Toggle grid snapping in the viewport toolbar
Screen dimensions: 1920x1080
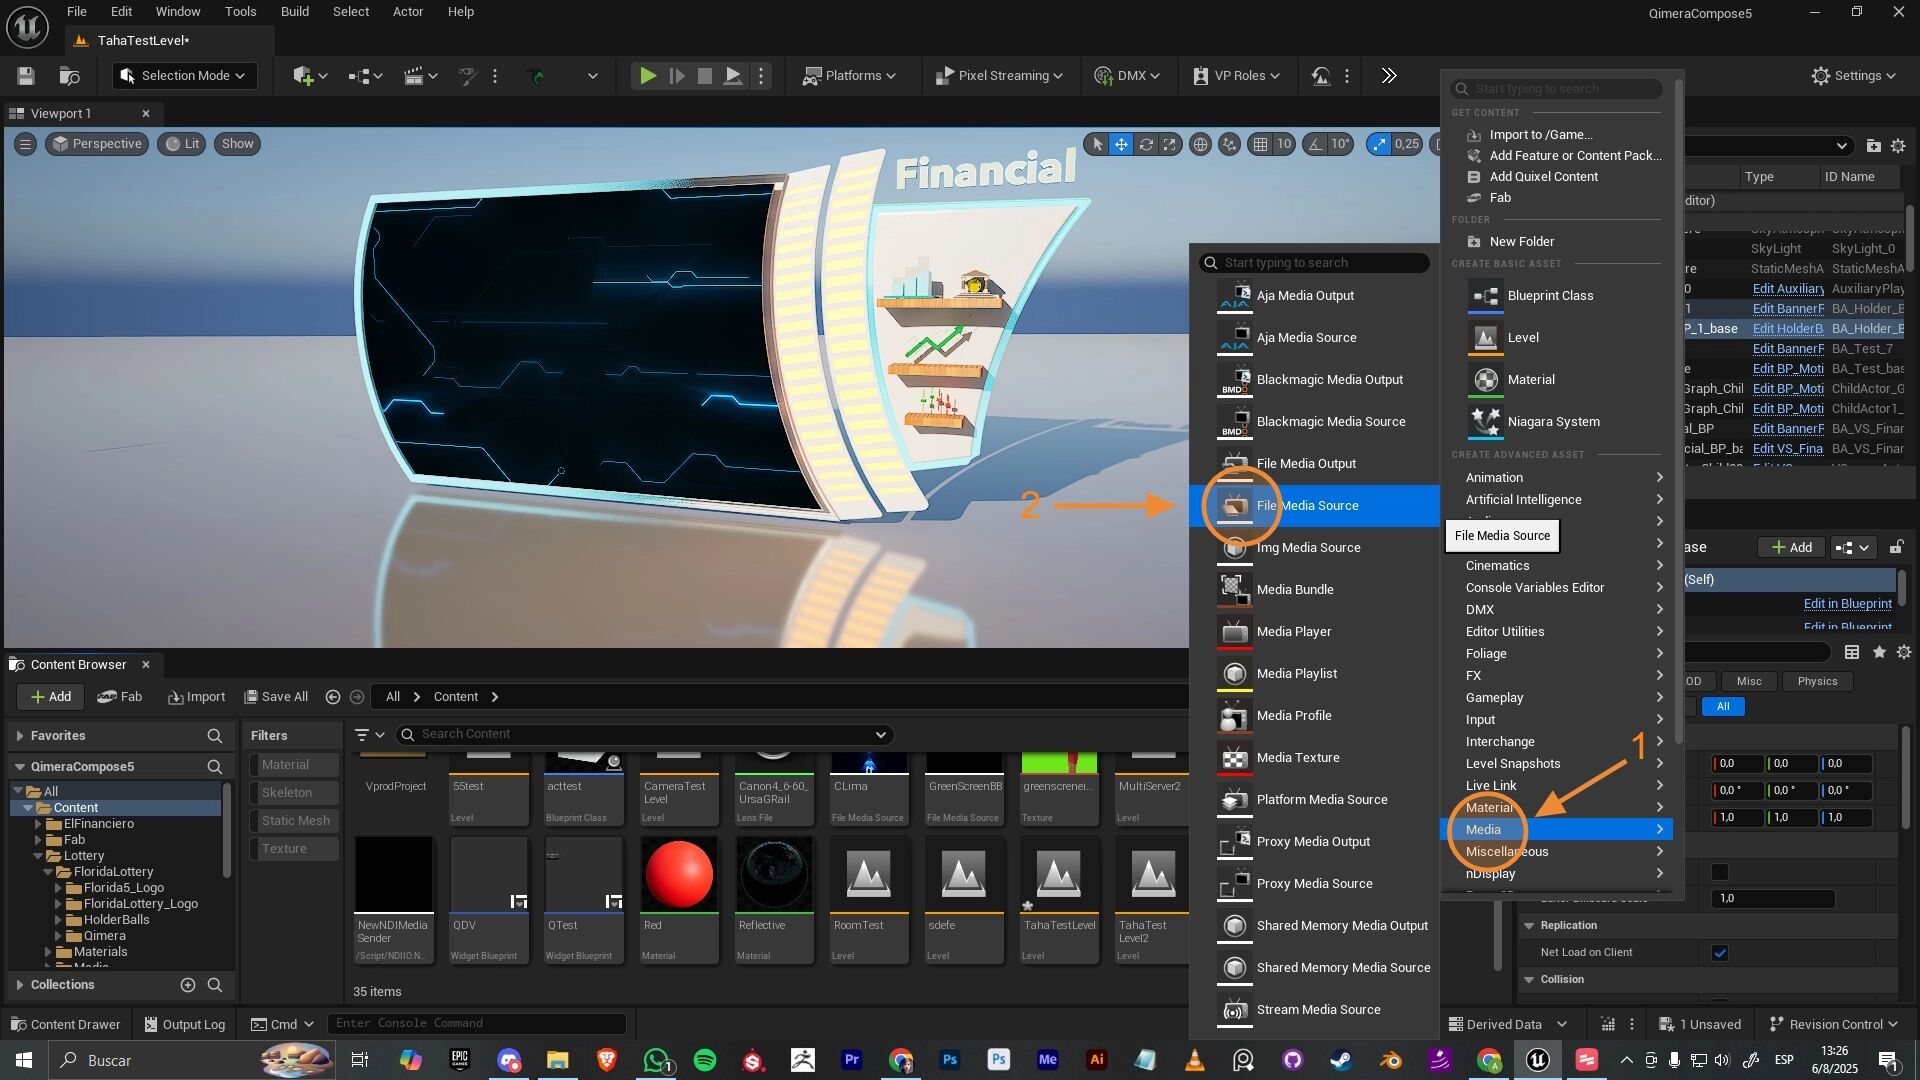(x=1261, y=144)
